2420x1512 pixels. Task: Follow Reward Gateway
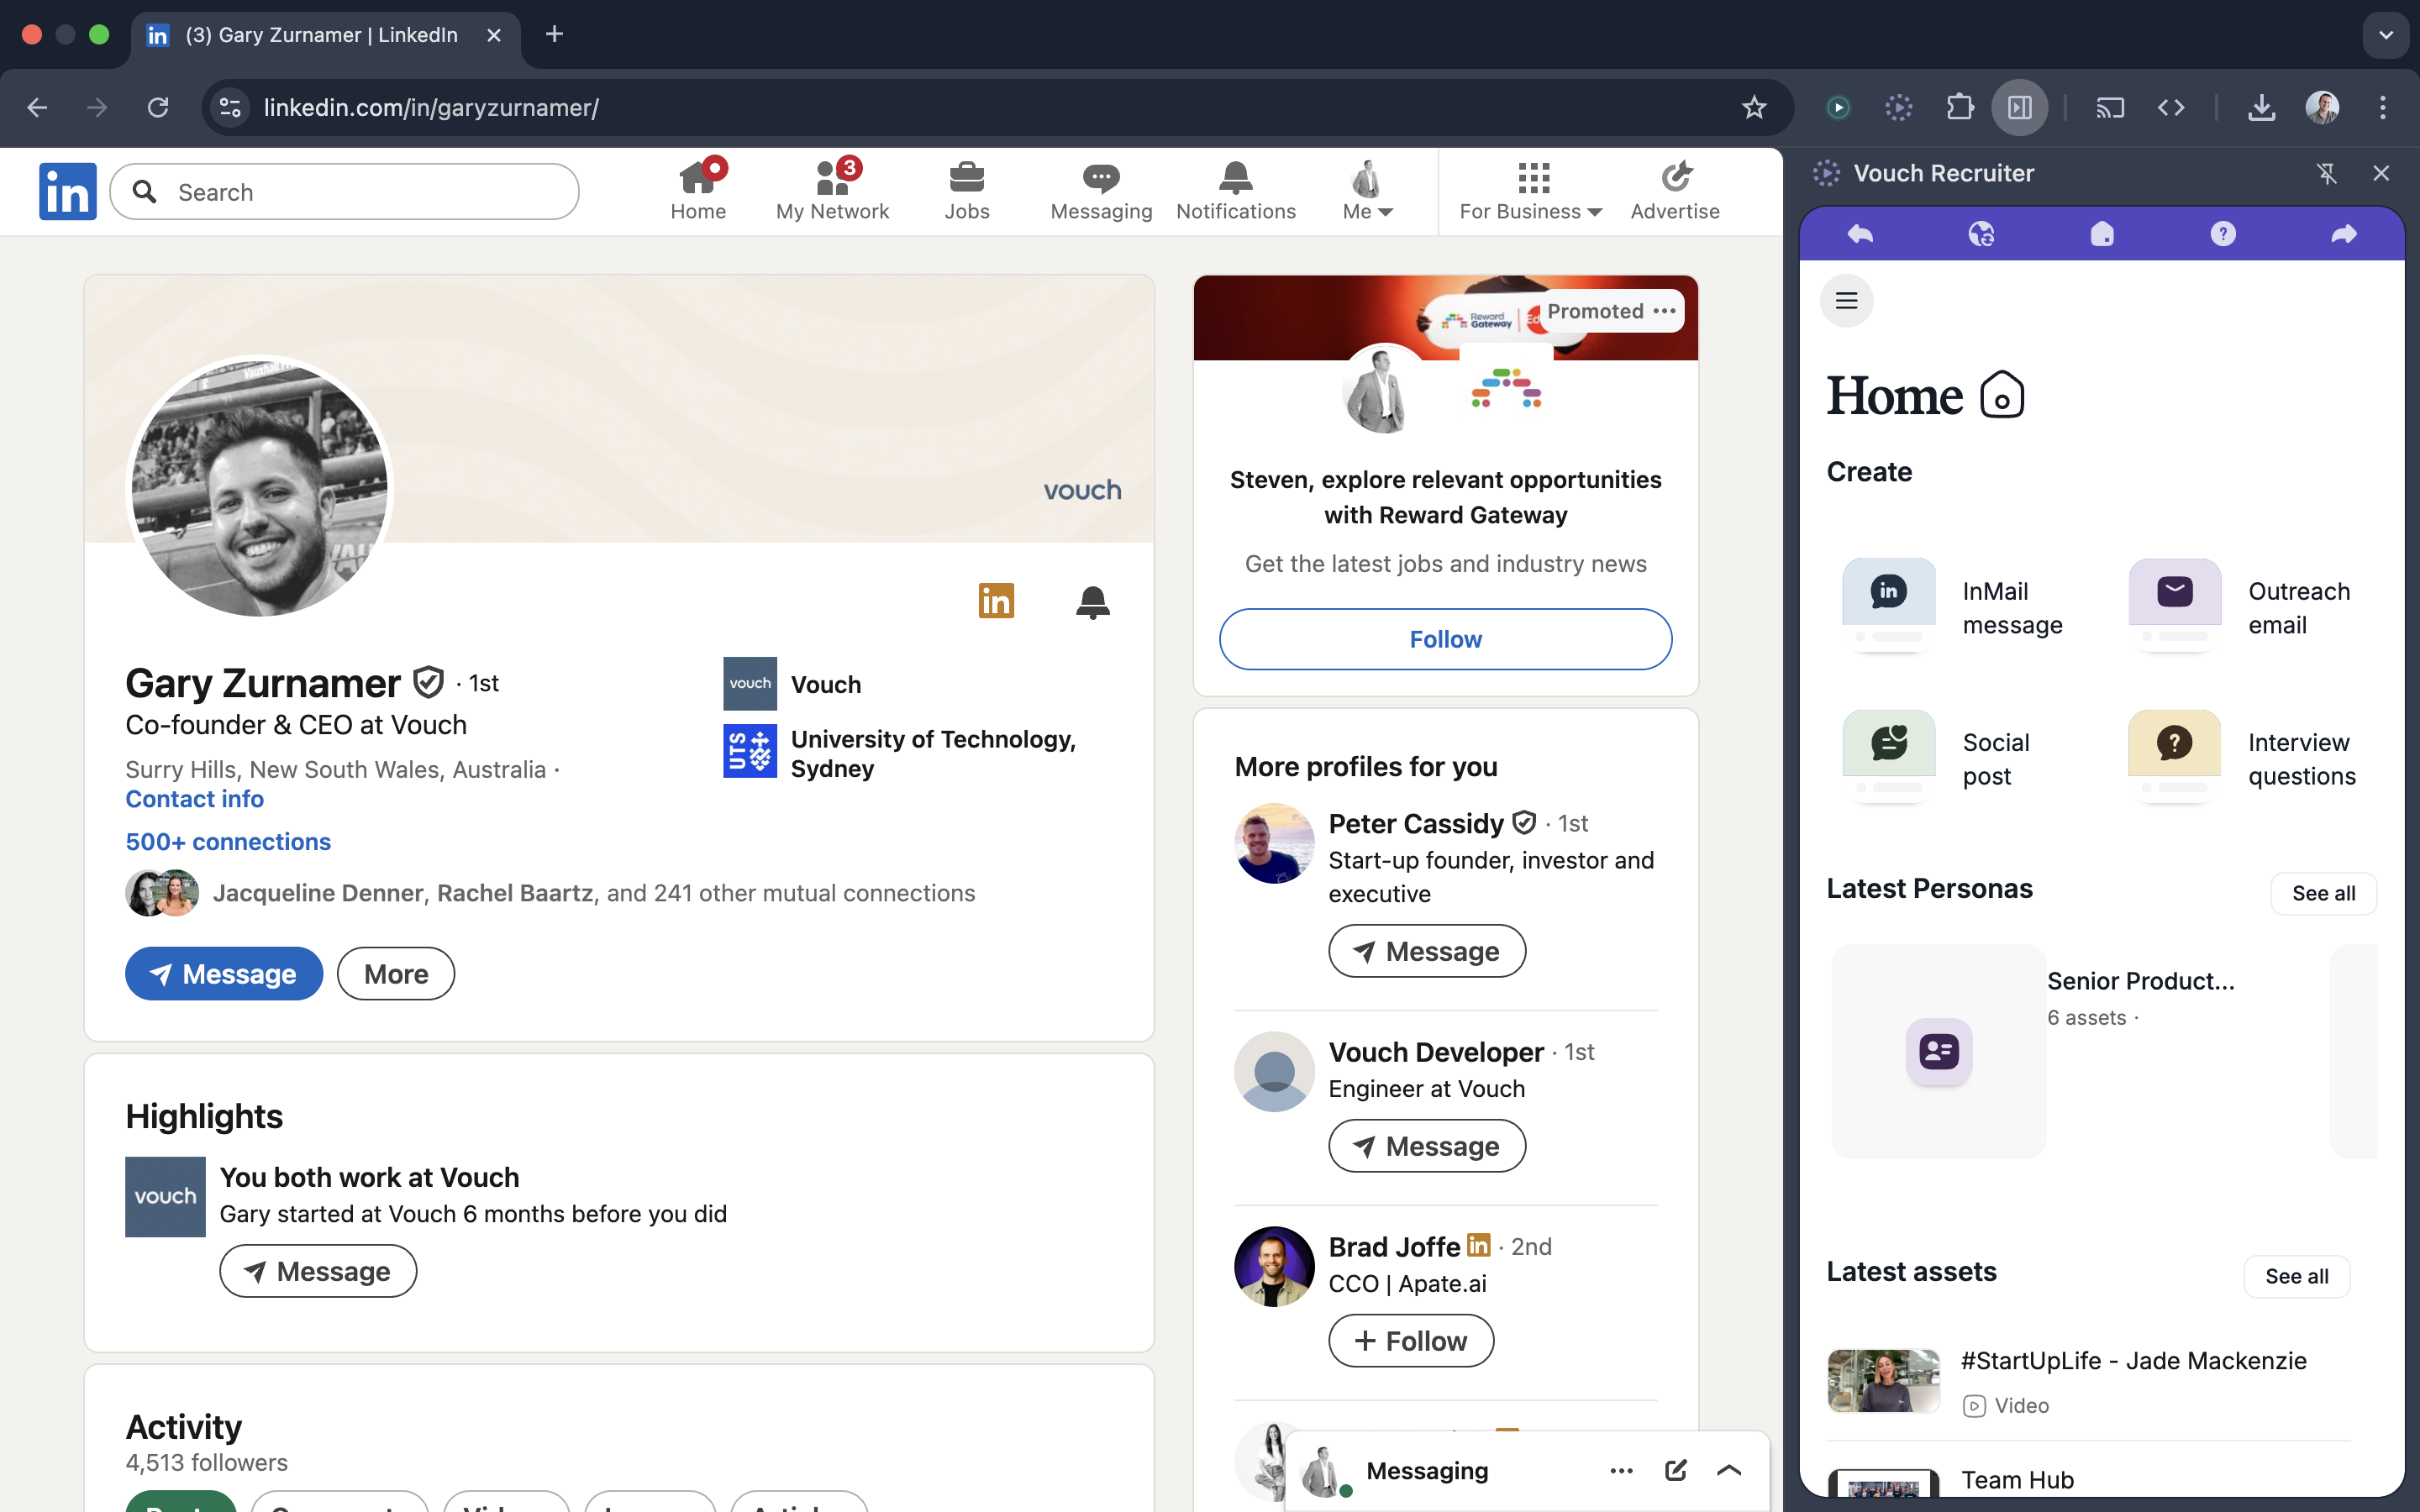[x=1445, y=639]
